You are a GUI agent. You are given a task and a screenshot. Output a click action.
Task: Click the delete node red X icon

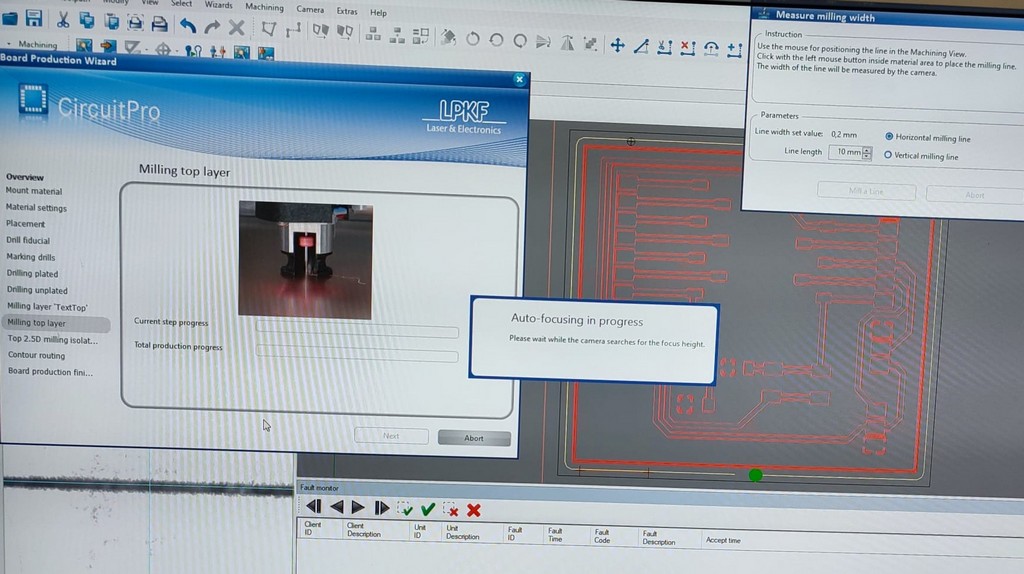tap(688, 48)
